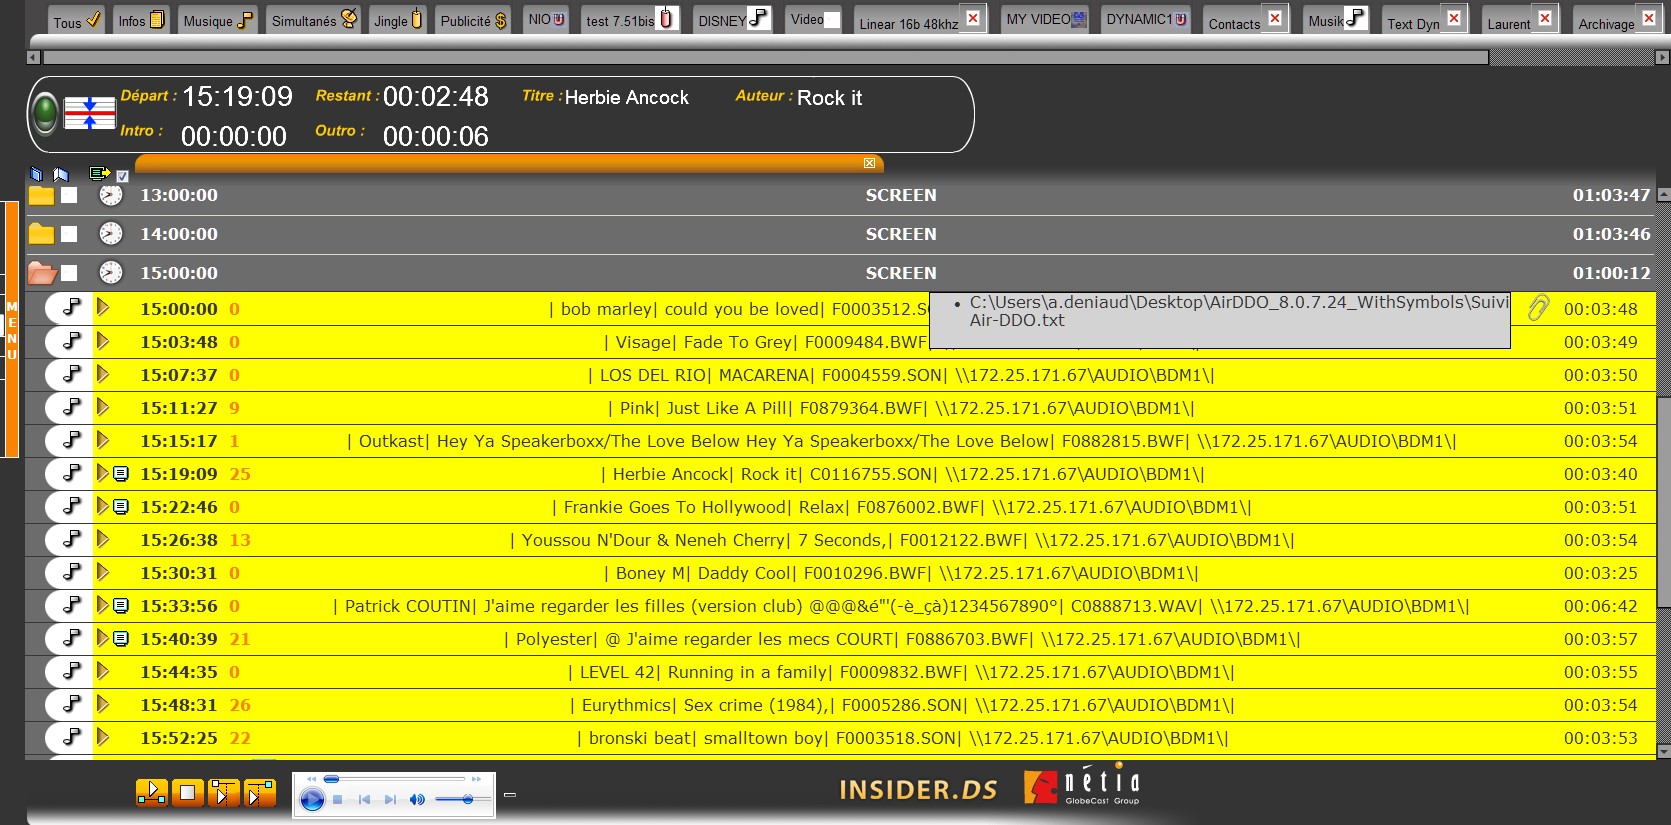Mute the media player speaker icon

[x=417, y=799]
